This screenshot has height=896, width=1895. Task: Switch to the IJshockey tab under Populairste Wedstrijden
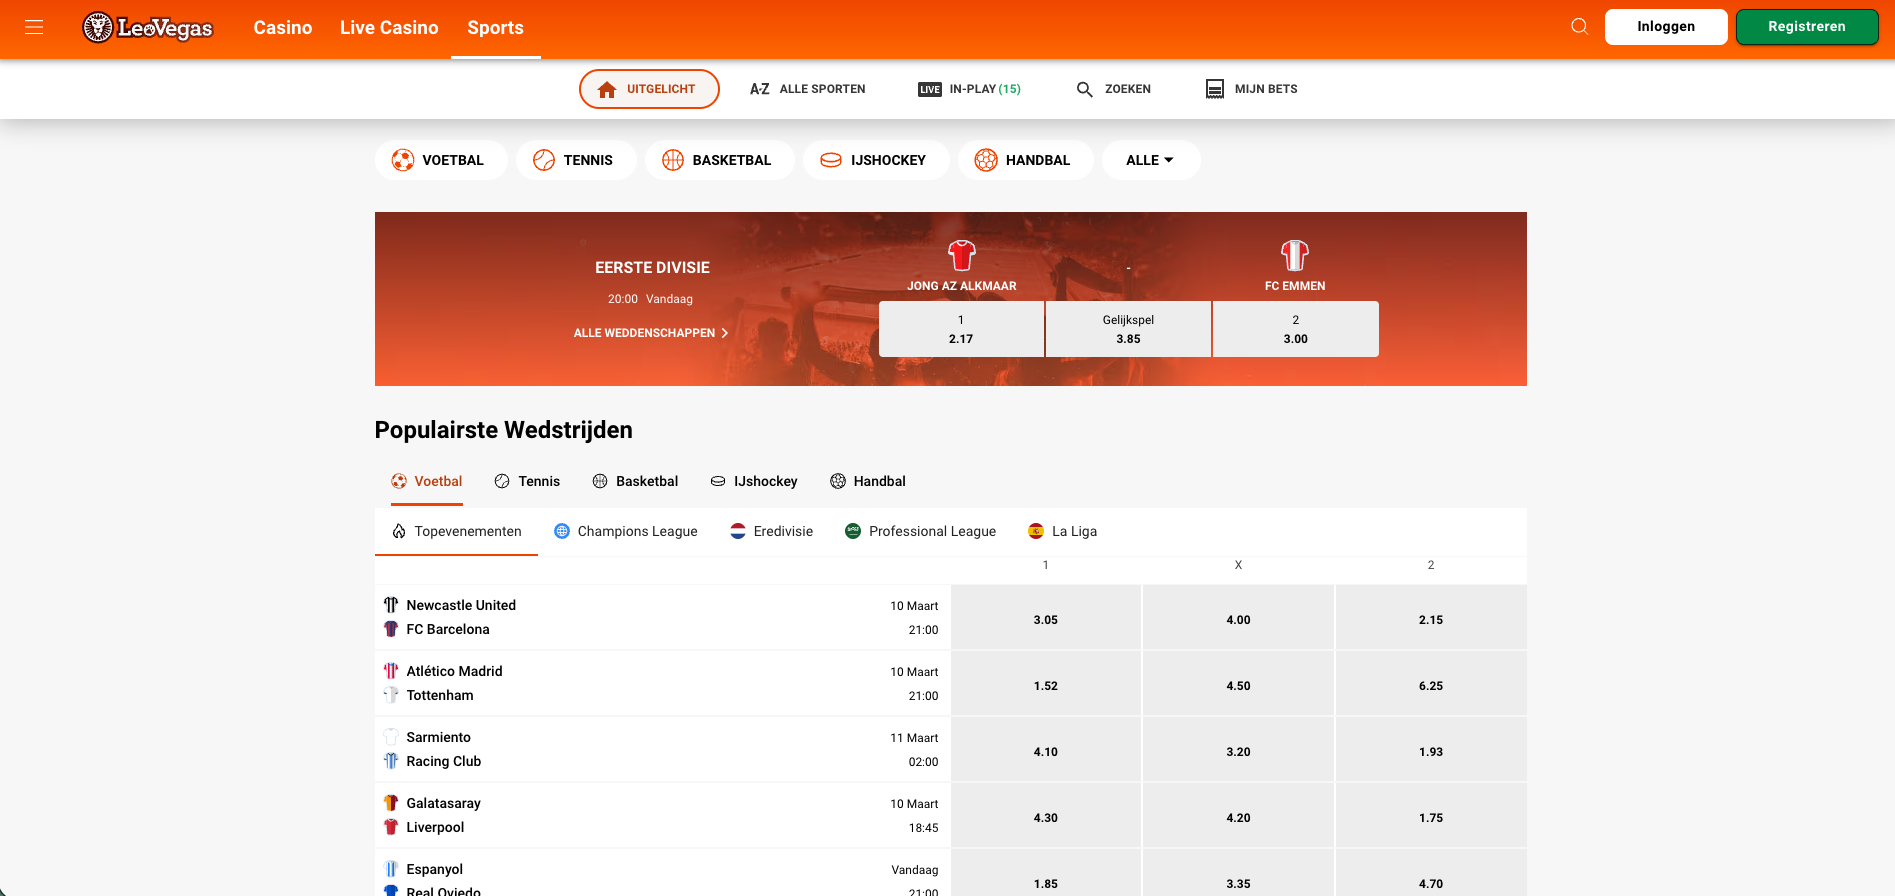[x=754, y=481]
